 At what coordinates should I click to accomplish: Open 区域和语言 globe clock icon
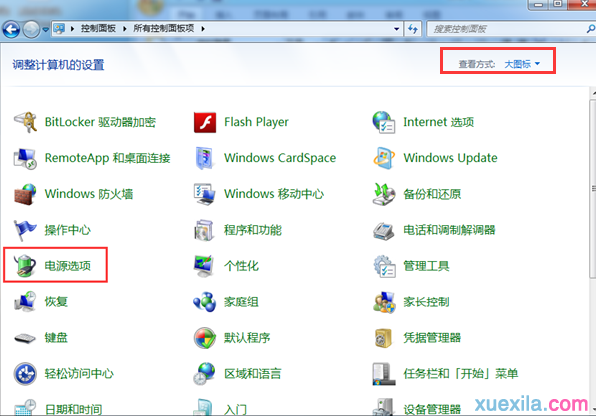[x=204, y=373]
